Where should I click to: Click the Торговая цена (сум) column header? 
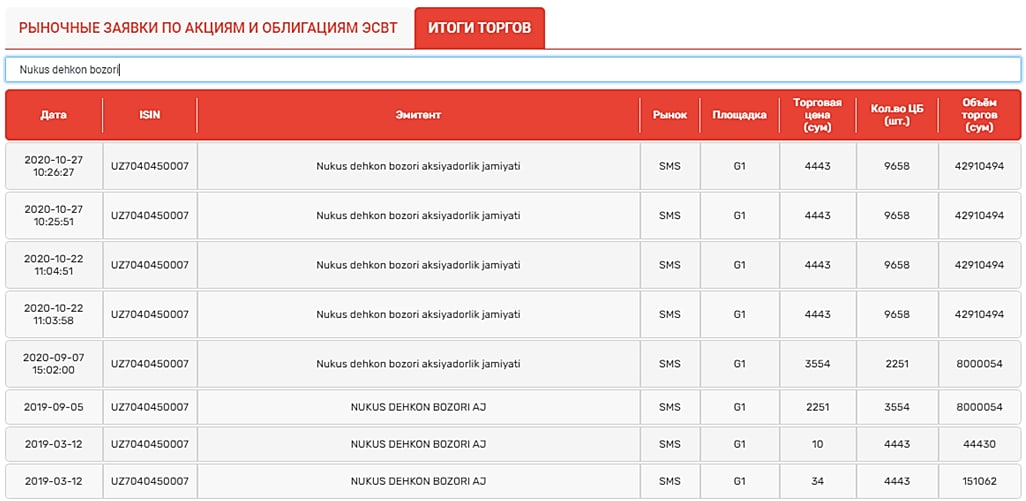pyautogui.click(x=817, y=115)
